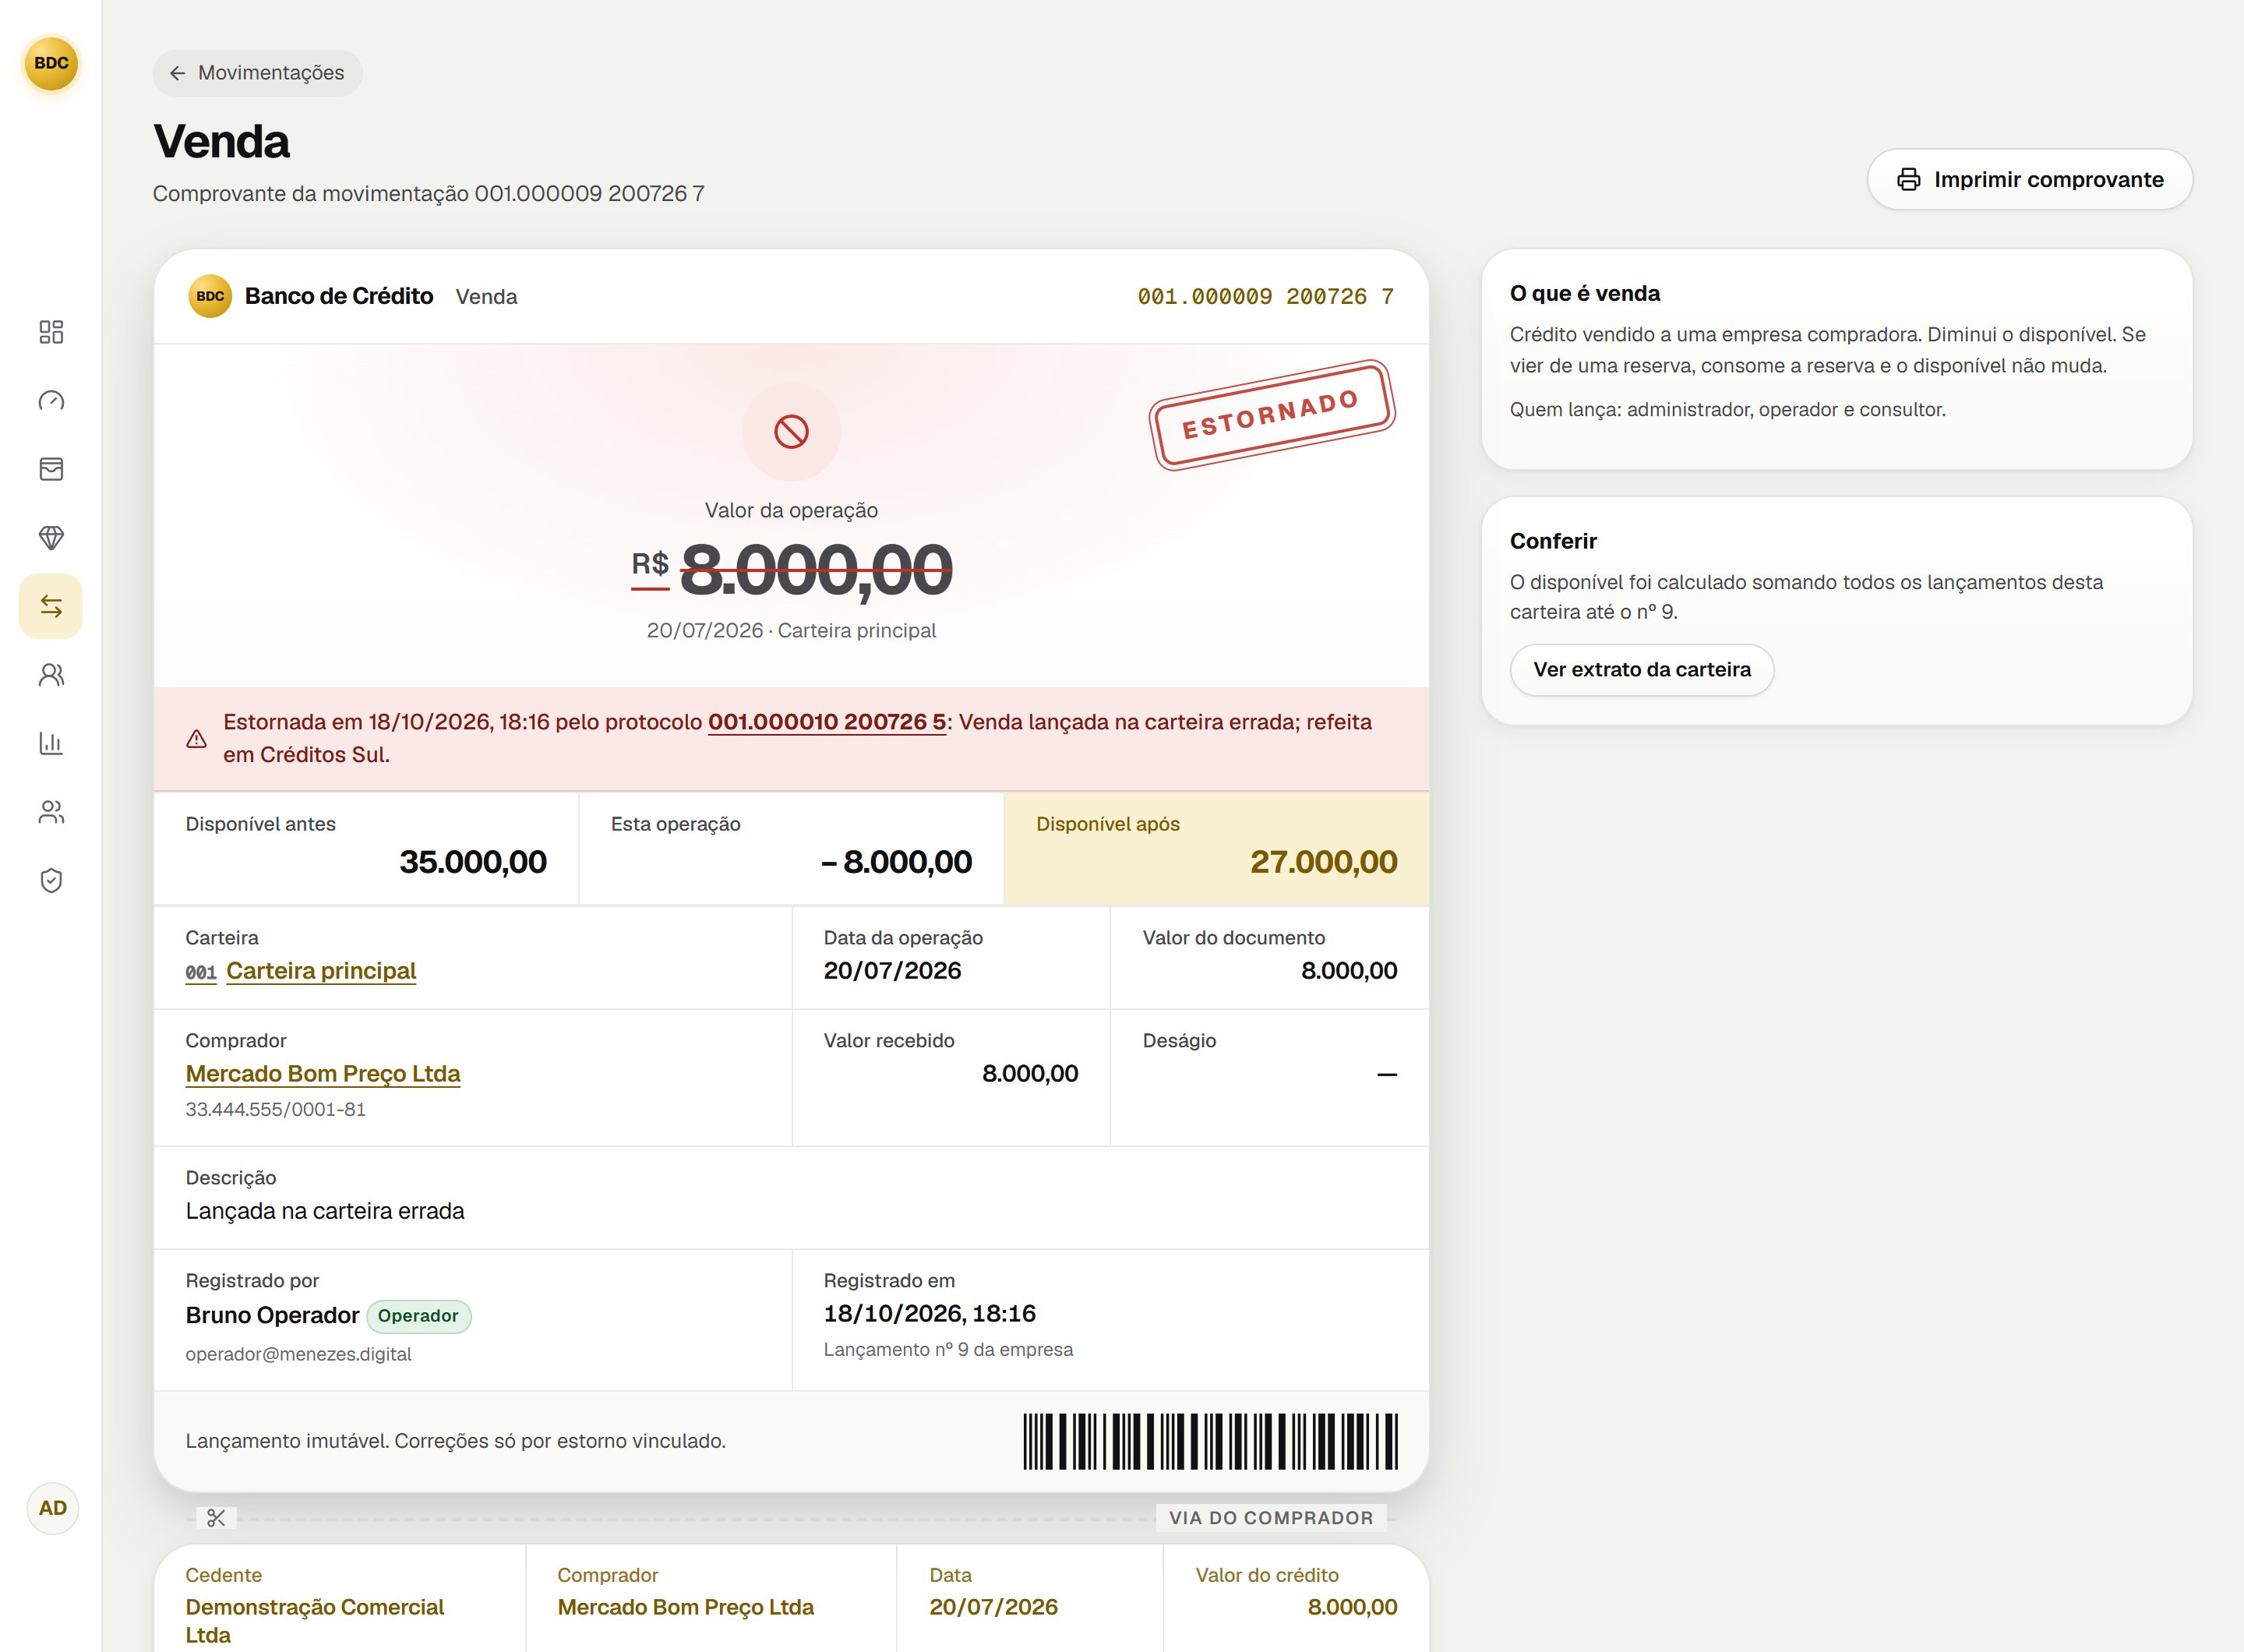This screenshot has height=1652, width=2244.
Task: Click the green Operador role badge
Action: [418, 1316]
